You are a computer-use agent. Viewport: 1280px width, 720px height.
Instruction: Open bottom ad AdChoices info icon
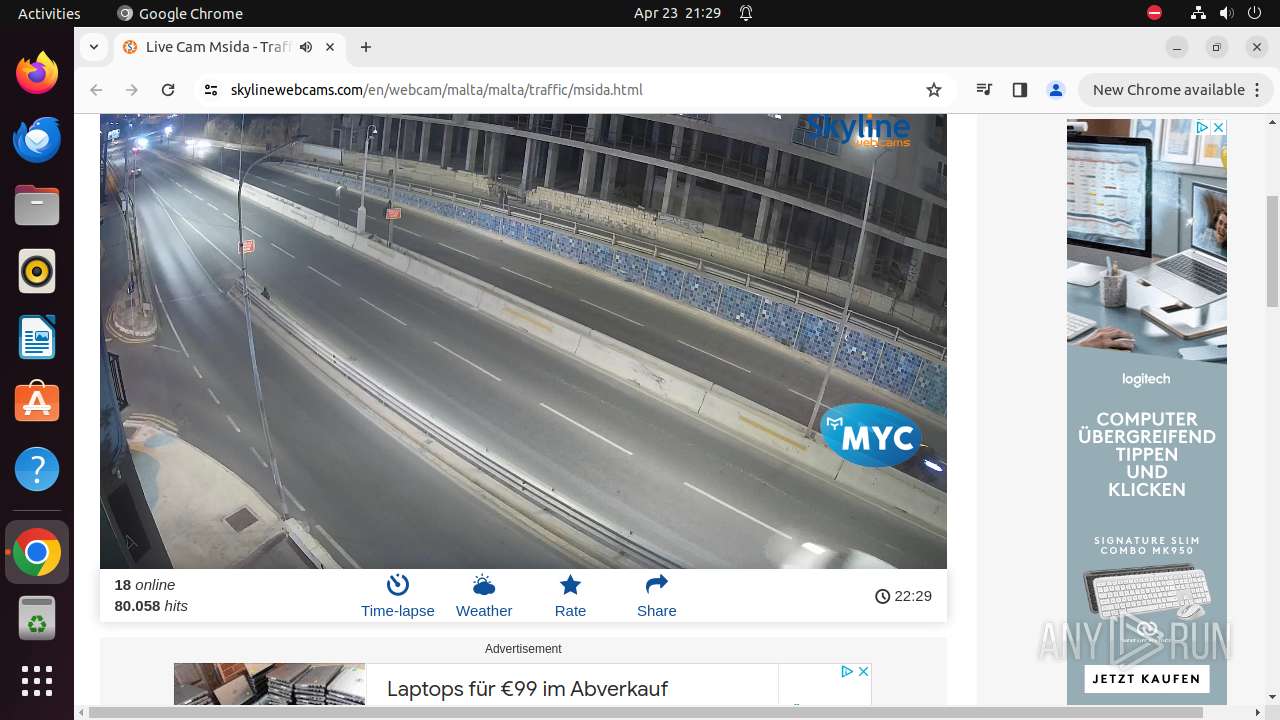point(846,671)
